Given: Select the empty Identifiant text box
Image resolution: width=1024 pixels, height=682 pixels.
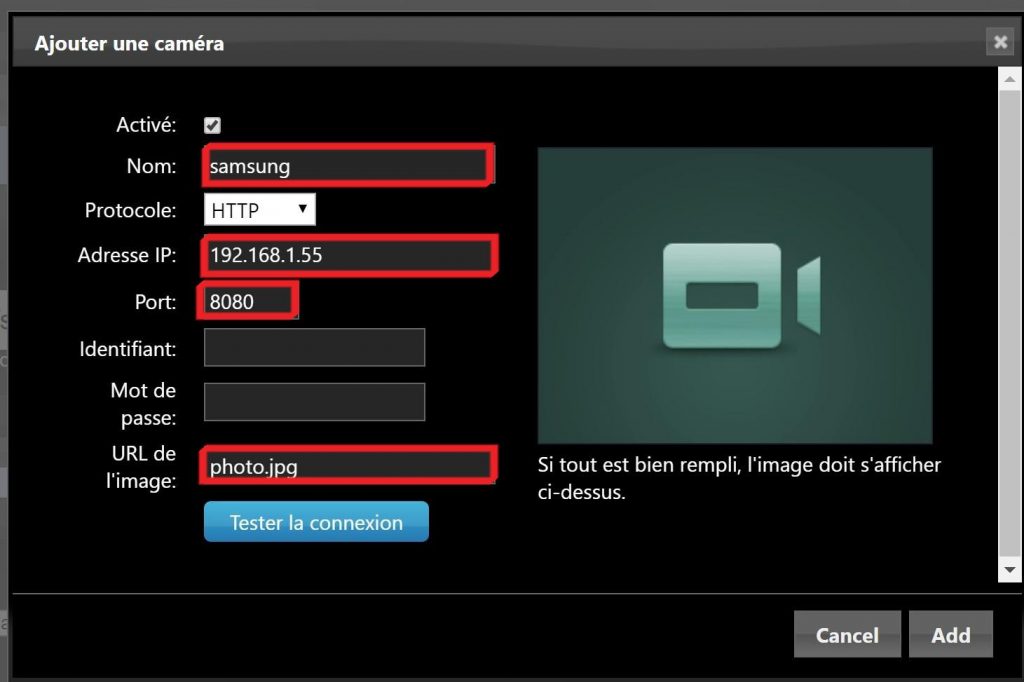Looking at the screenshot, I should 314,348.
